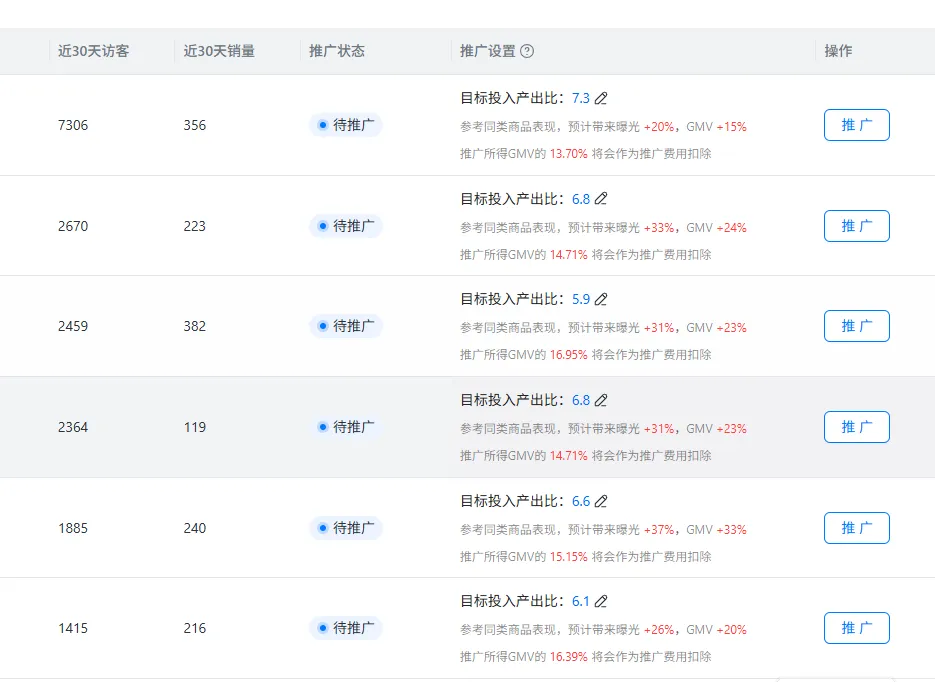Edit the 5.9 target ROI pencil icon
935x682 pixels.
(601, 299)
